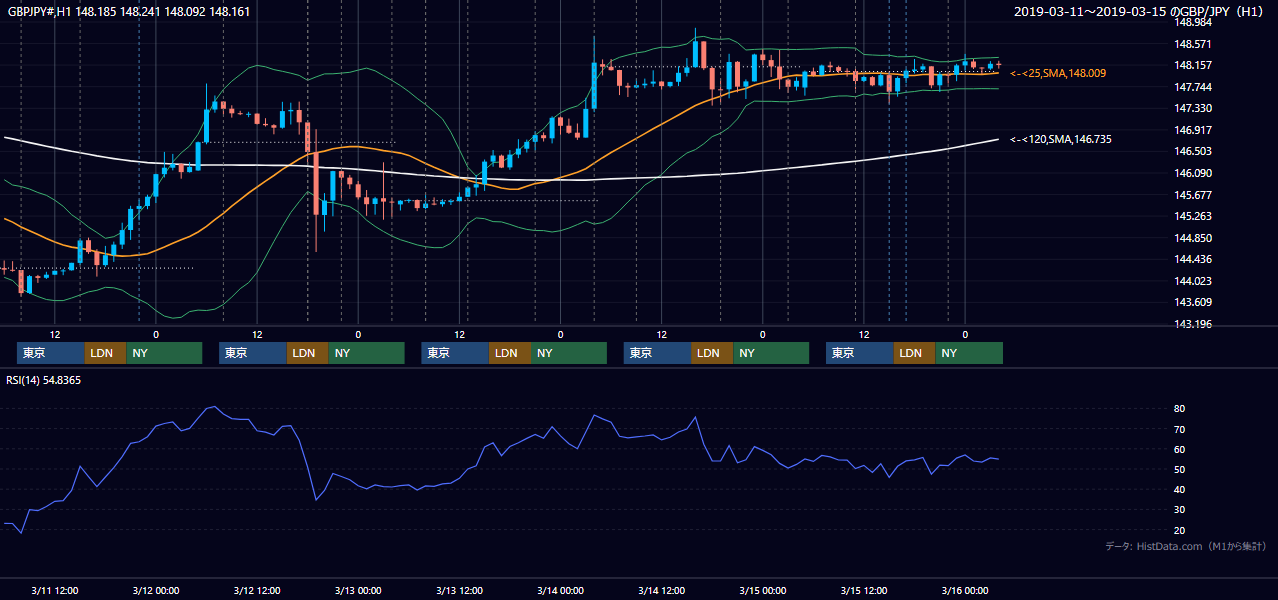The width and height of the screenshot is (1278, 600).
Task: Click price axis value 145.263
Action: [x=1193, y=216]
